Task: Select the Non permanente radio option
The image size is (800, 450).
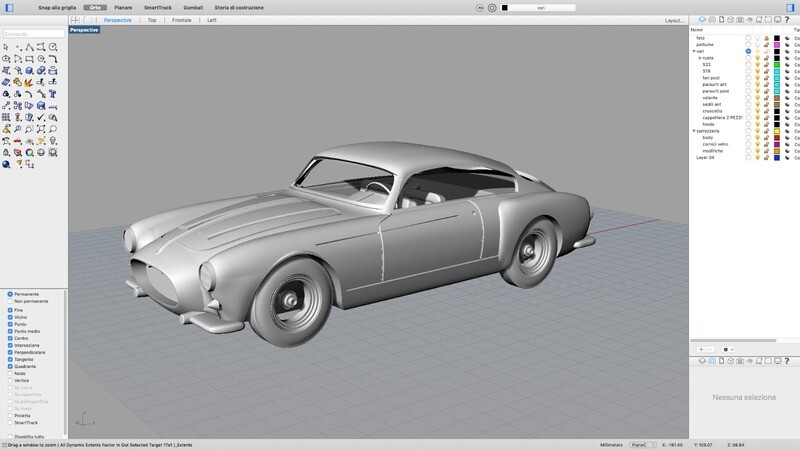Action: [10, 301]
